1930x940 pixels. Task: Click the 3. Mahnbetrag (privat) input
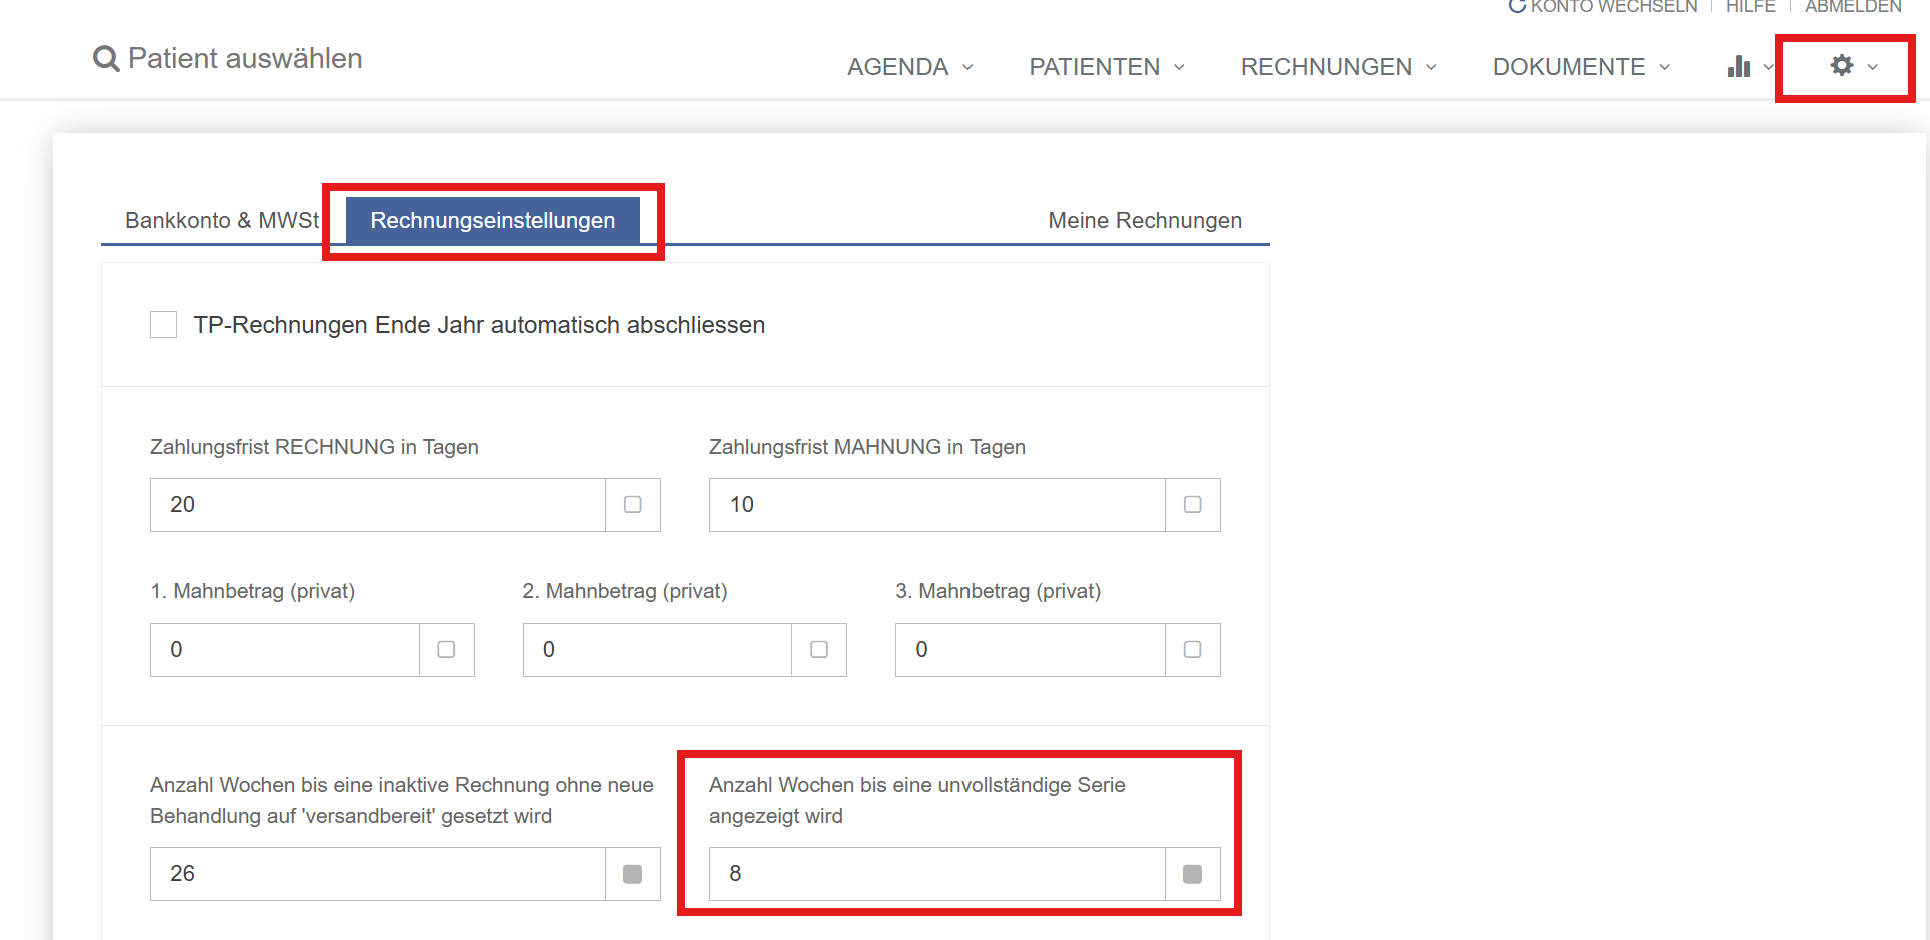pos(1030,650)
